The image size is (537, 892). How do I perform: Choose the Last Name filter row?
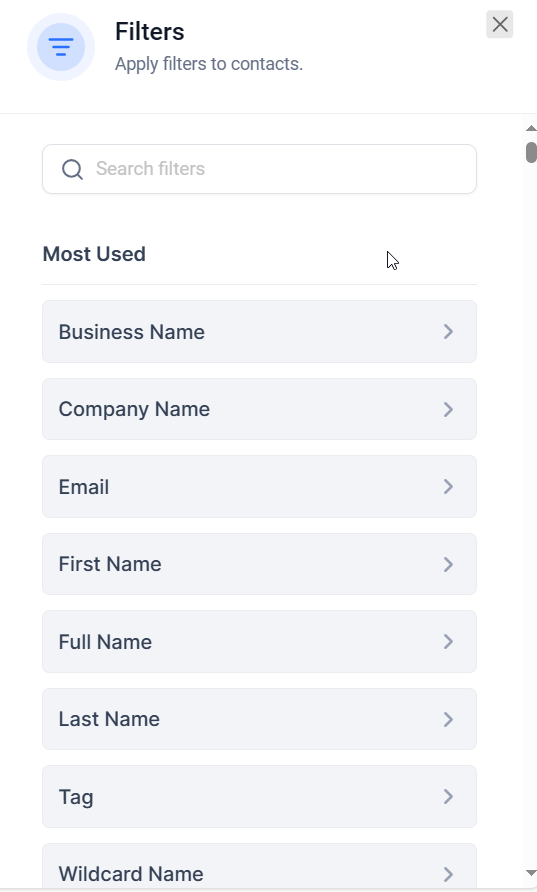(x=259, y=719)
